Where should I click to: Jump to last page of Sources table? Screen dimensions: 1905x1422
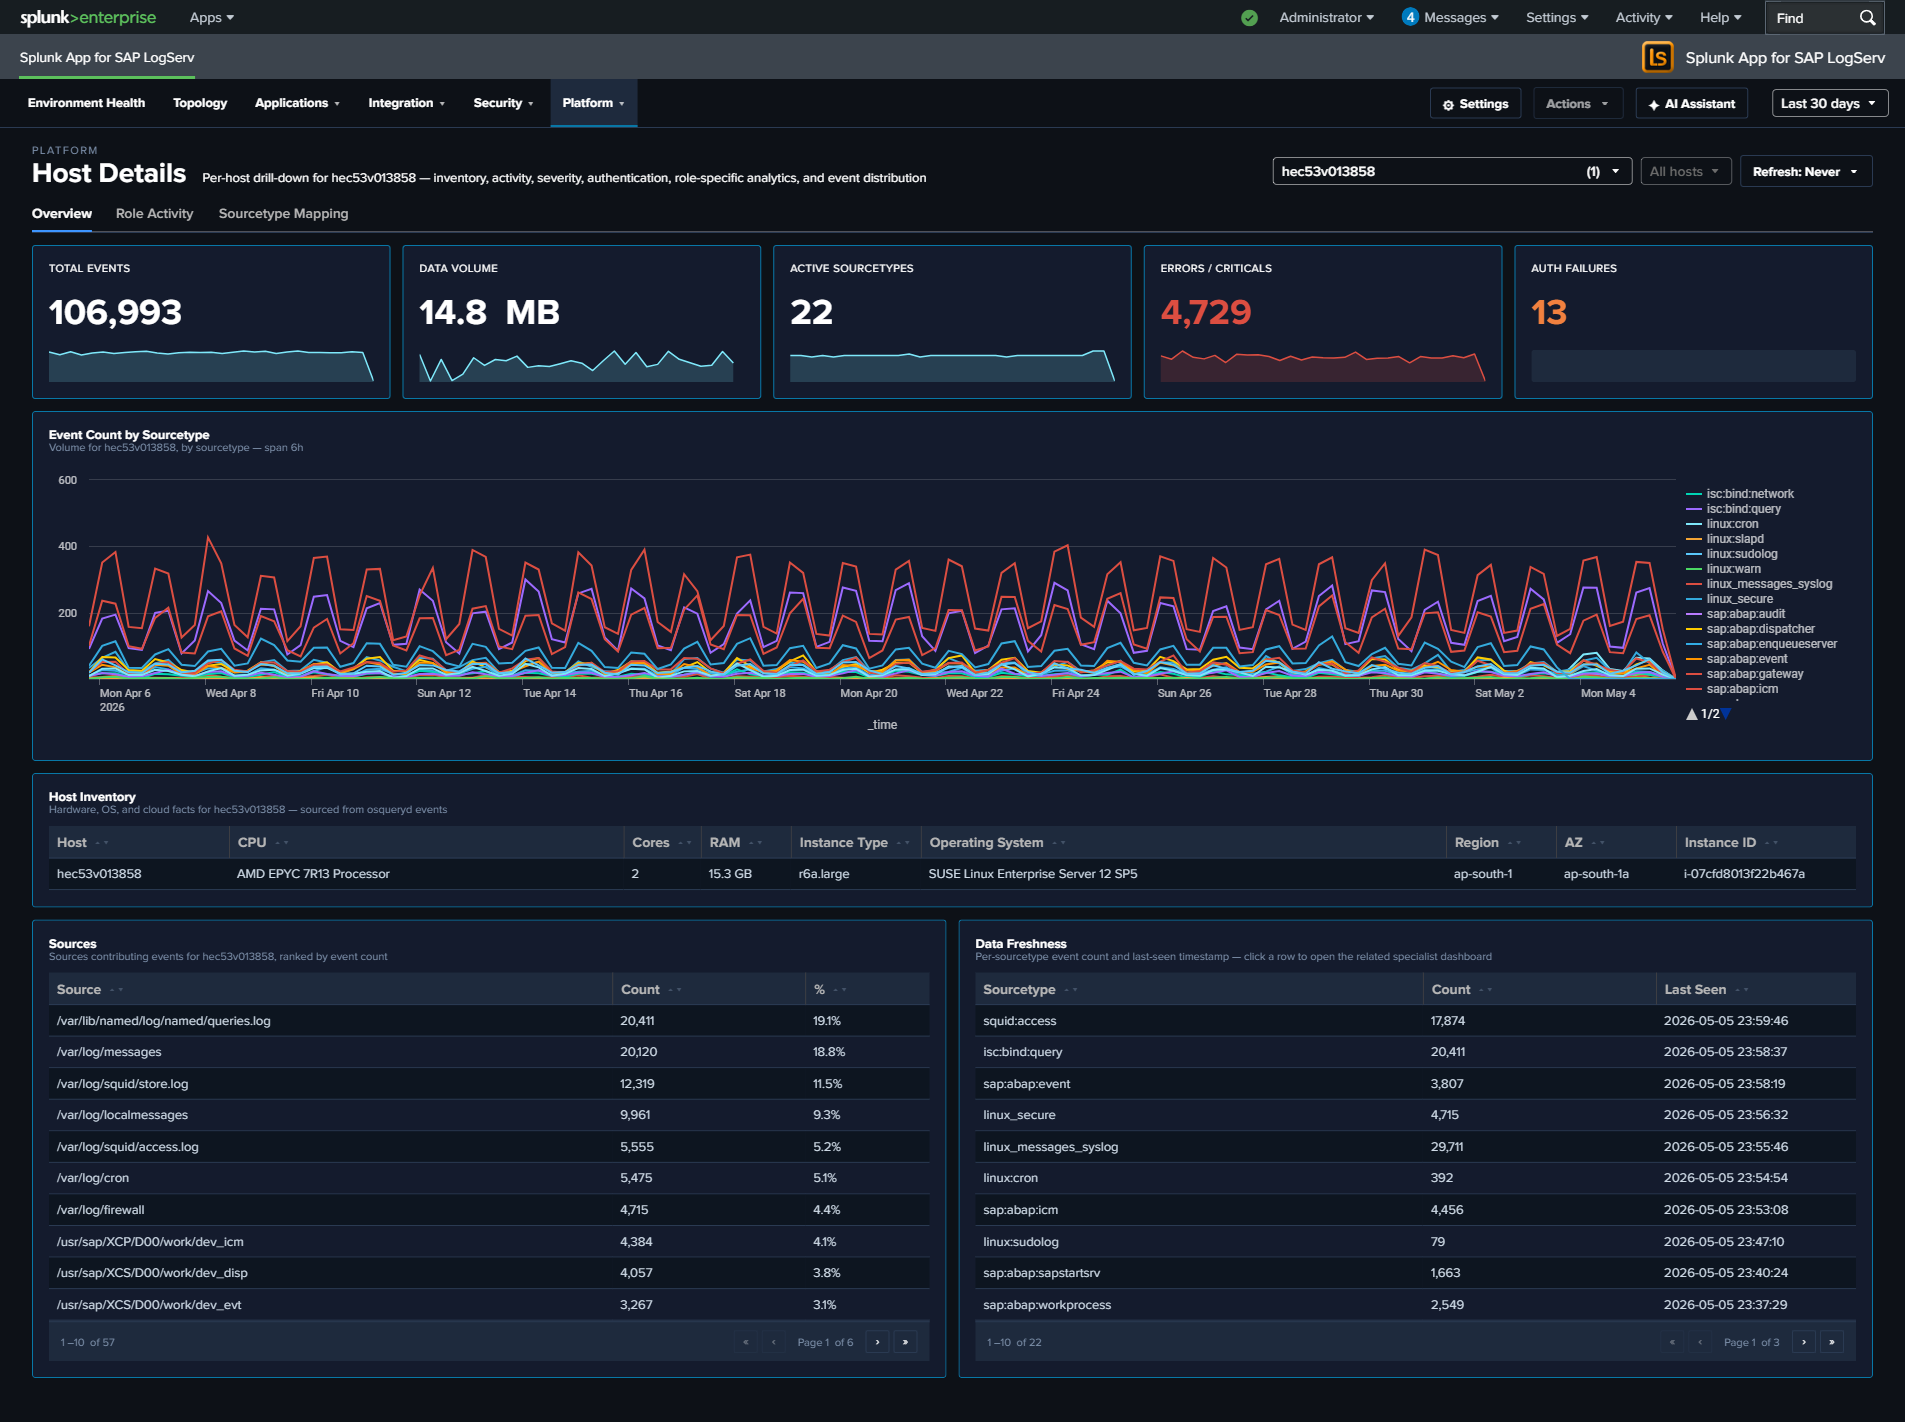[905, 1342]
